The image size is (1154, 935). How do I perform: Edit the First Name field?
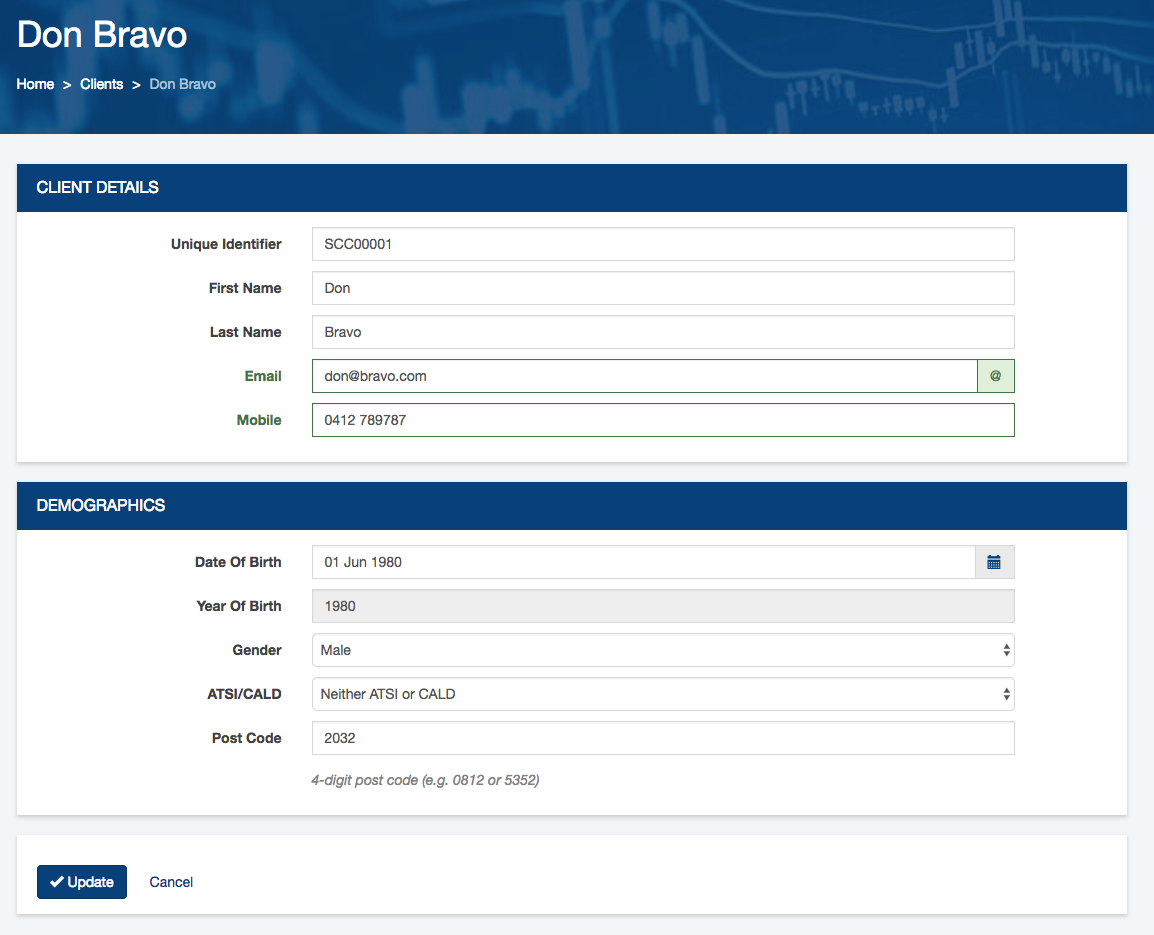pyautogui.click(x=663, y=288)
